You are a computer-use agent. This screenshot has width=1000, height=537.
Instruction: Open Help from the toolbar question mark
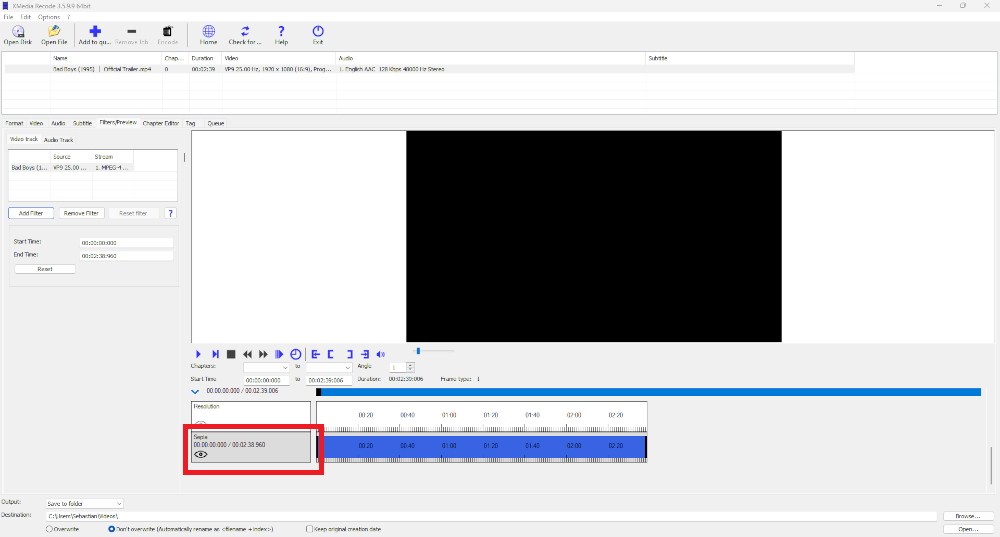[x=281, y=31]
